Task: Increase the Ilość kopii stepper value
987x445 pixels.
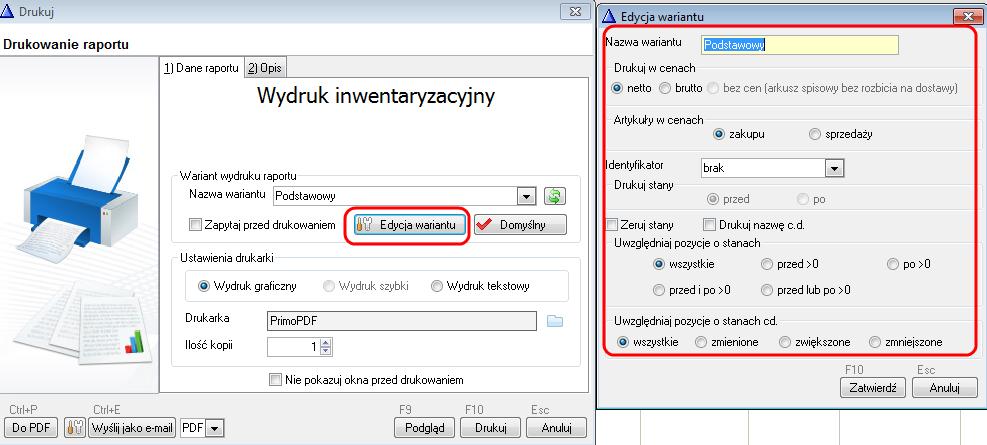Action: [x=325, y=342]
